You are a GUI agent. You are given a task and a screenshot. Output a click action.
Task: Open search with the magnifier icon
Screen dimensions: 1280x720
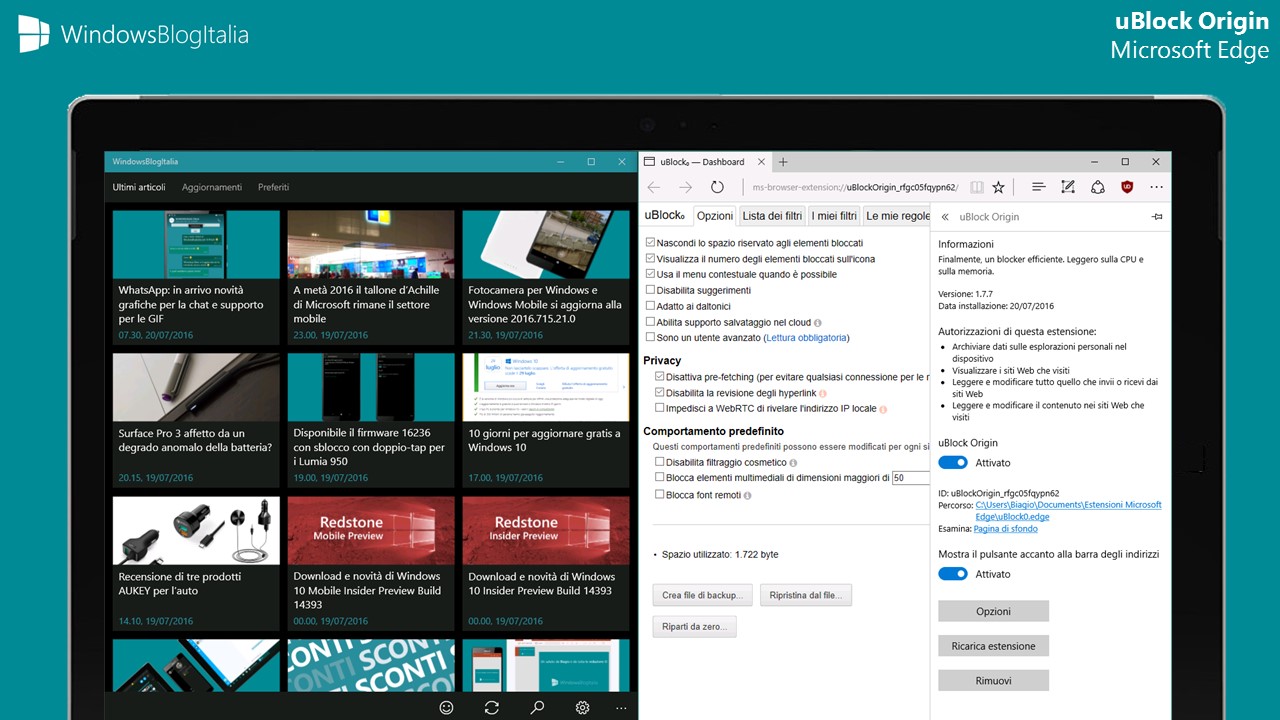[x=537, y=707]
